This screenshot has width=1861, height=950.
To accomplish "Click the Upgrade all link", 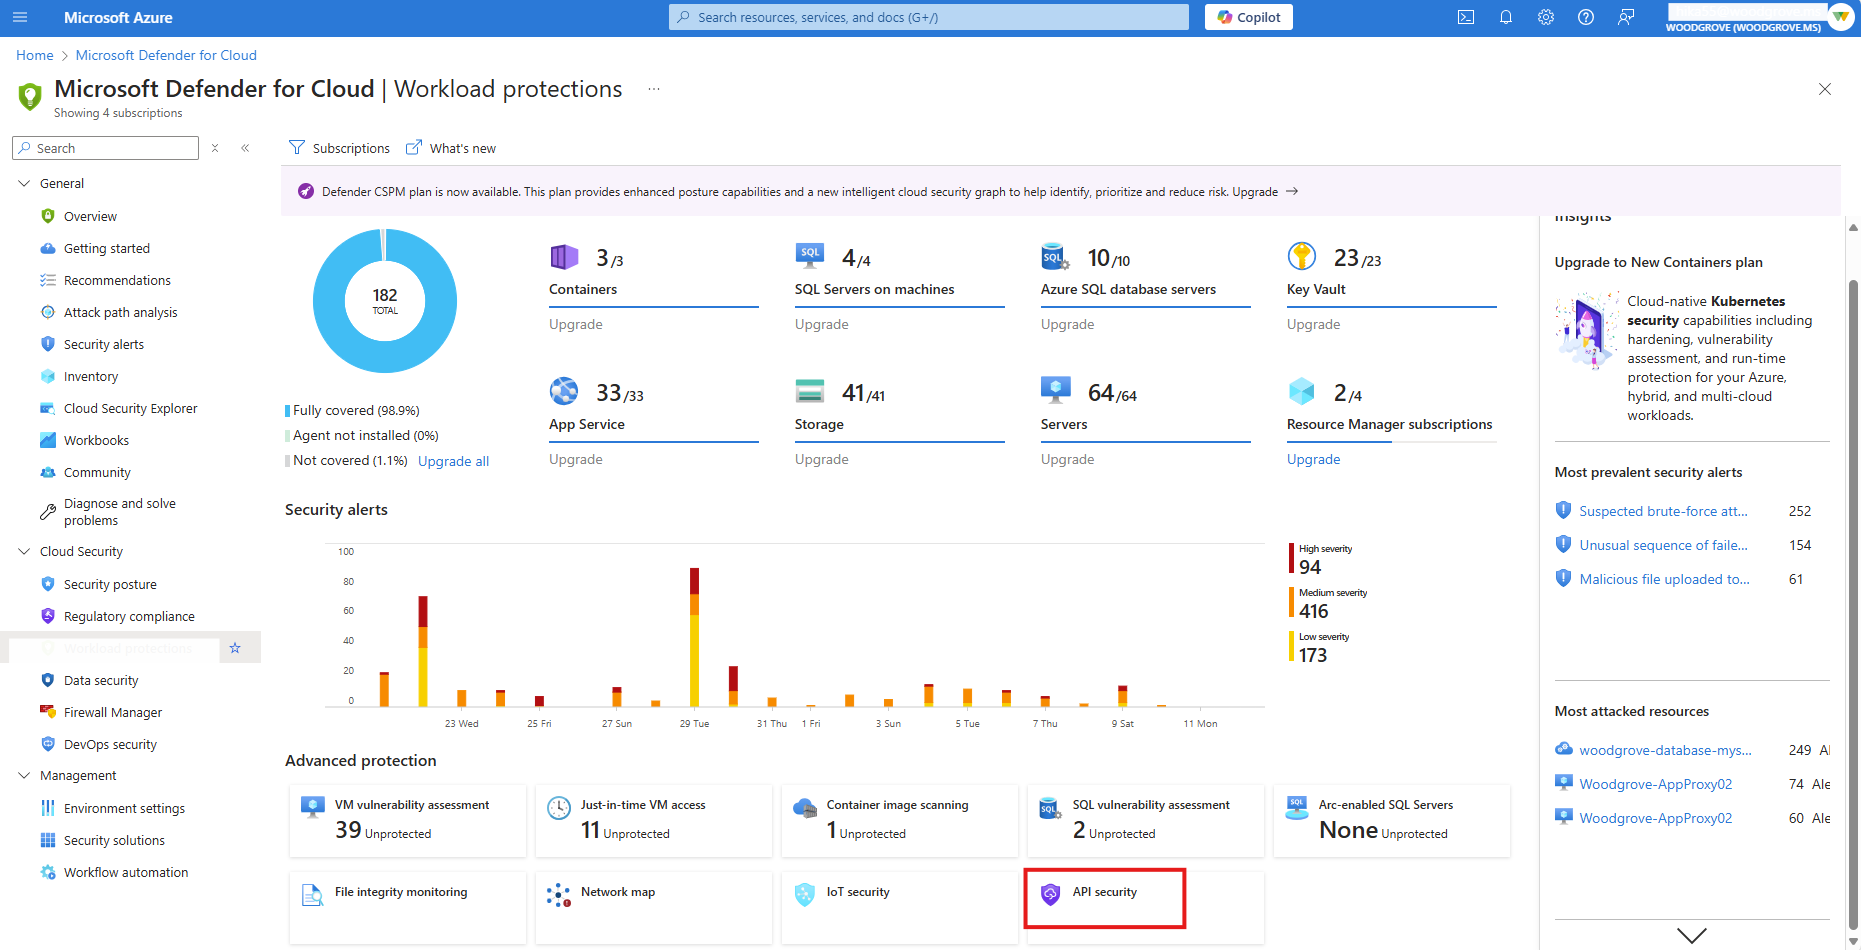I will tap(453, 461).
